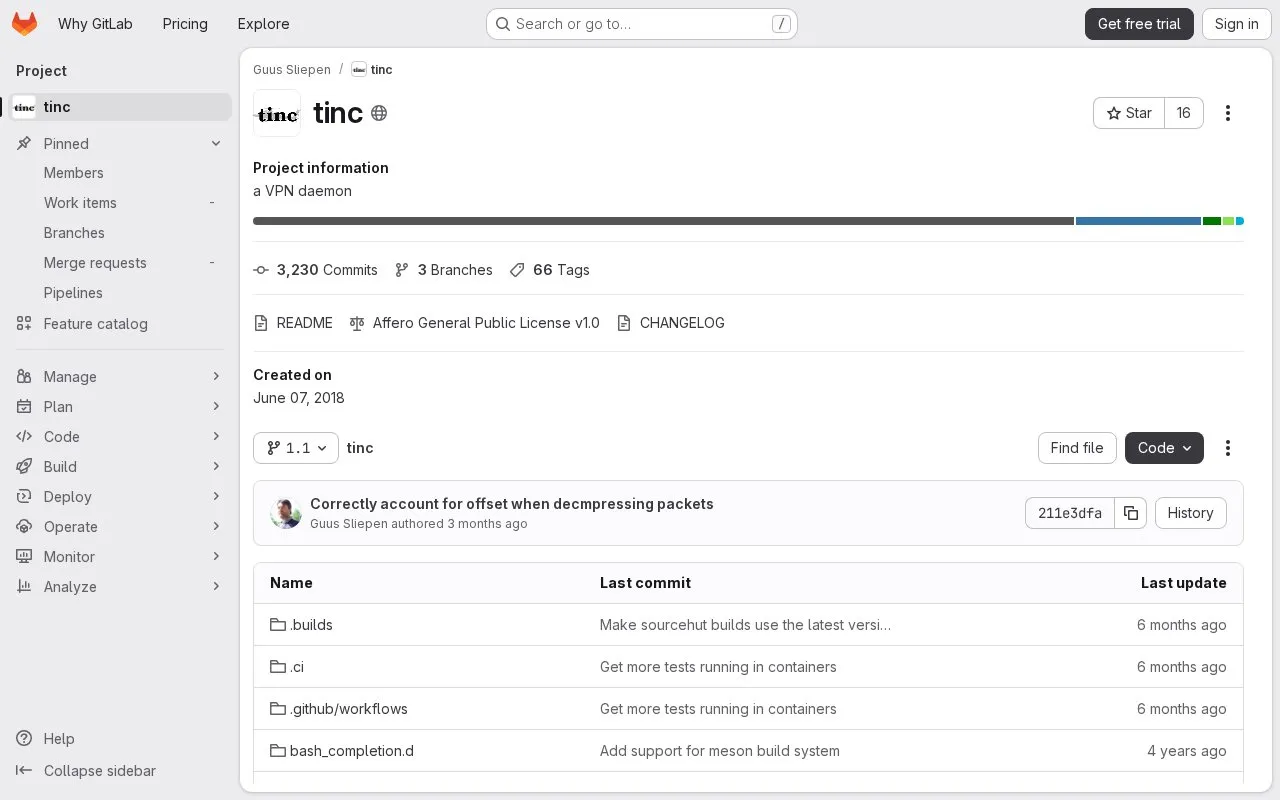Copy the commit SHA 211e3dfa
Screen dimensions: 1280x800
pyautogui.click(x=1131, y=513)
